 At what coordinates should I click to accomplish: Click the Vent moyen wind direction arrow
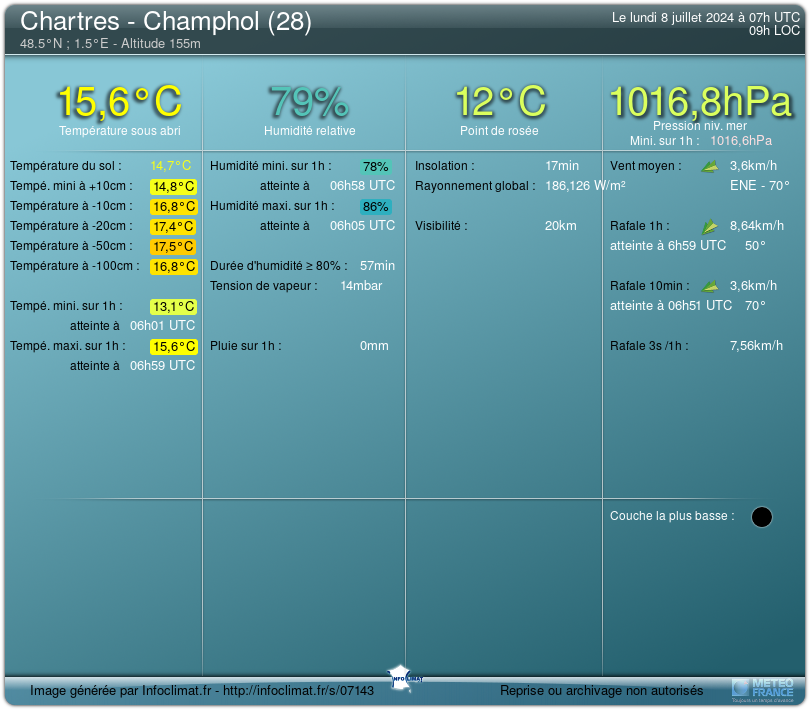(710, 166)
